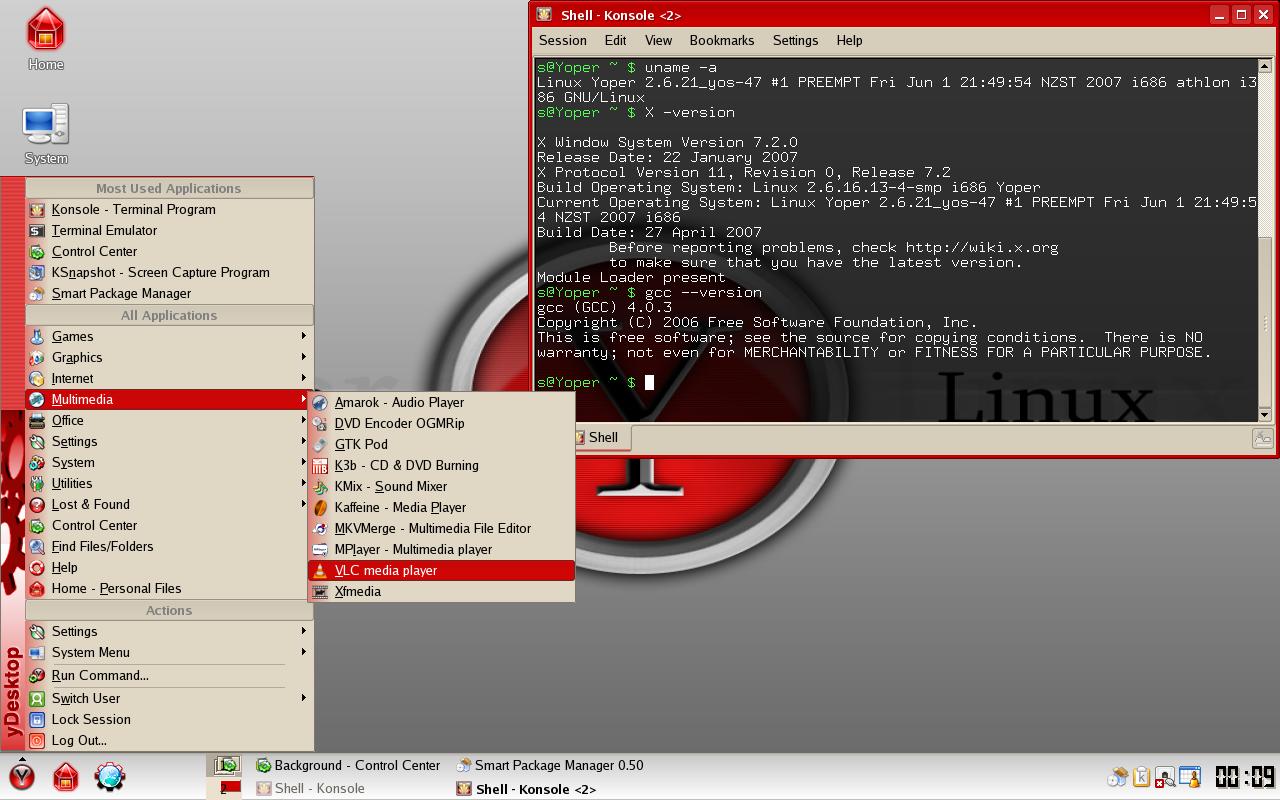This screenshot has width=1280, height=800.
Task: Open MKVMerge - Multimedia File Editor
Action: pos(441,528)
